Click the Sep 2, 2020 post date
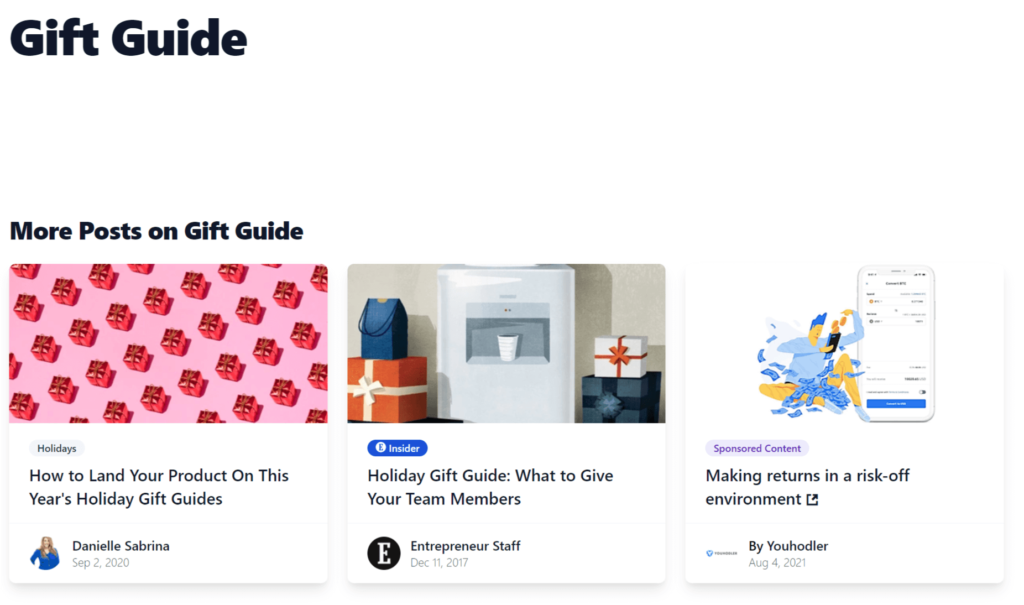This screenshot has width=1024, height=605. (101, 563)
